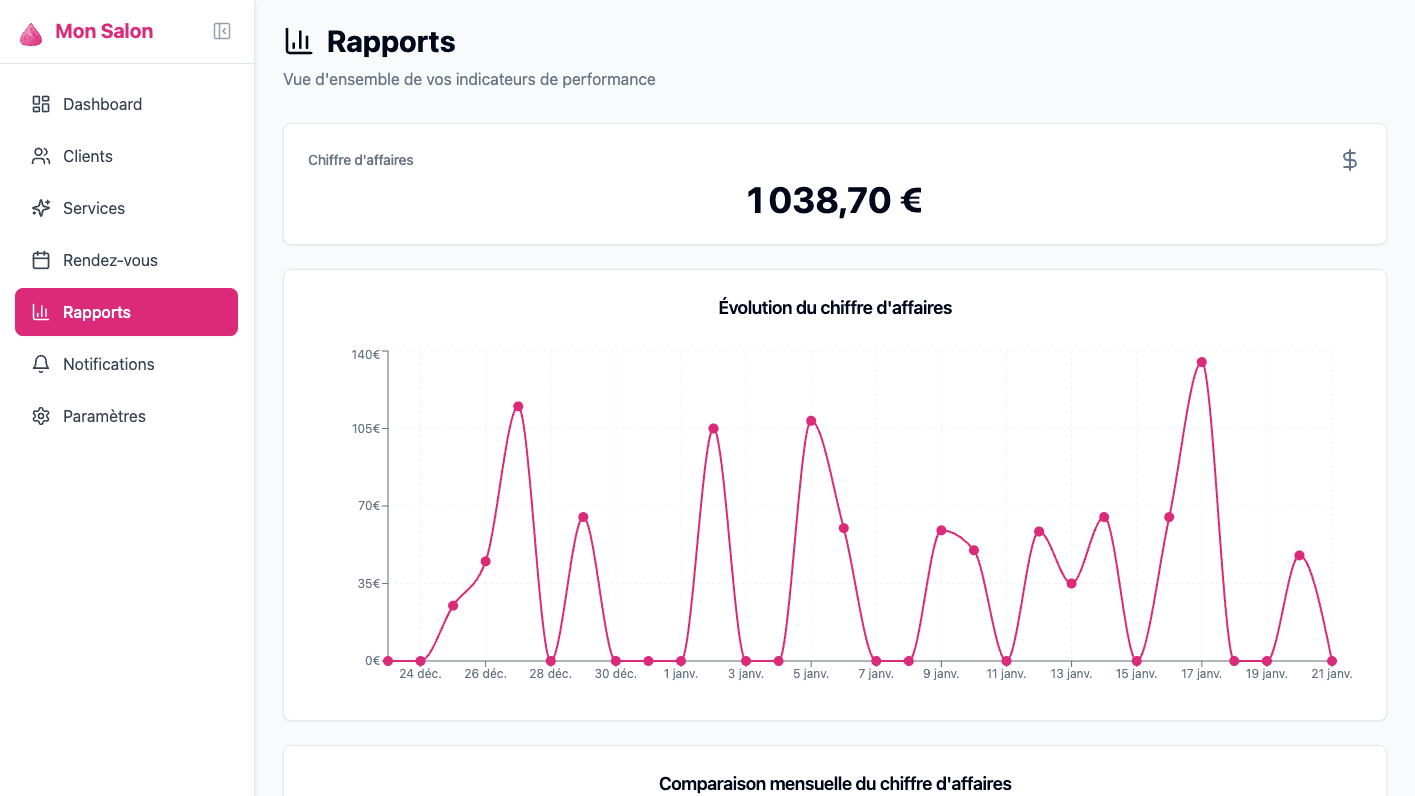Image resolution: width=1415 pixels, height=796 pixels.
Task: Open the Dashboard grid icon in sidebar
Action: (x=40, y=104)
